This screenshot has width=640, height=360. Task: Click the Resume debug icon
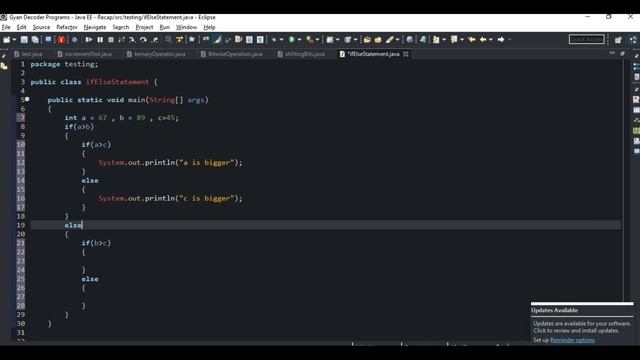coord(89,40)
